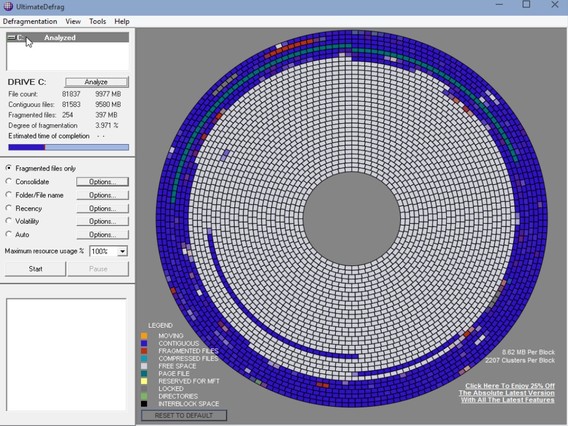Image resolution: width=568 pixels, height=426 pixels.
Task: Open the Defragmentation menu
Action: coord(30,21)
